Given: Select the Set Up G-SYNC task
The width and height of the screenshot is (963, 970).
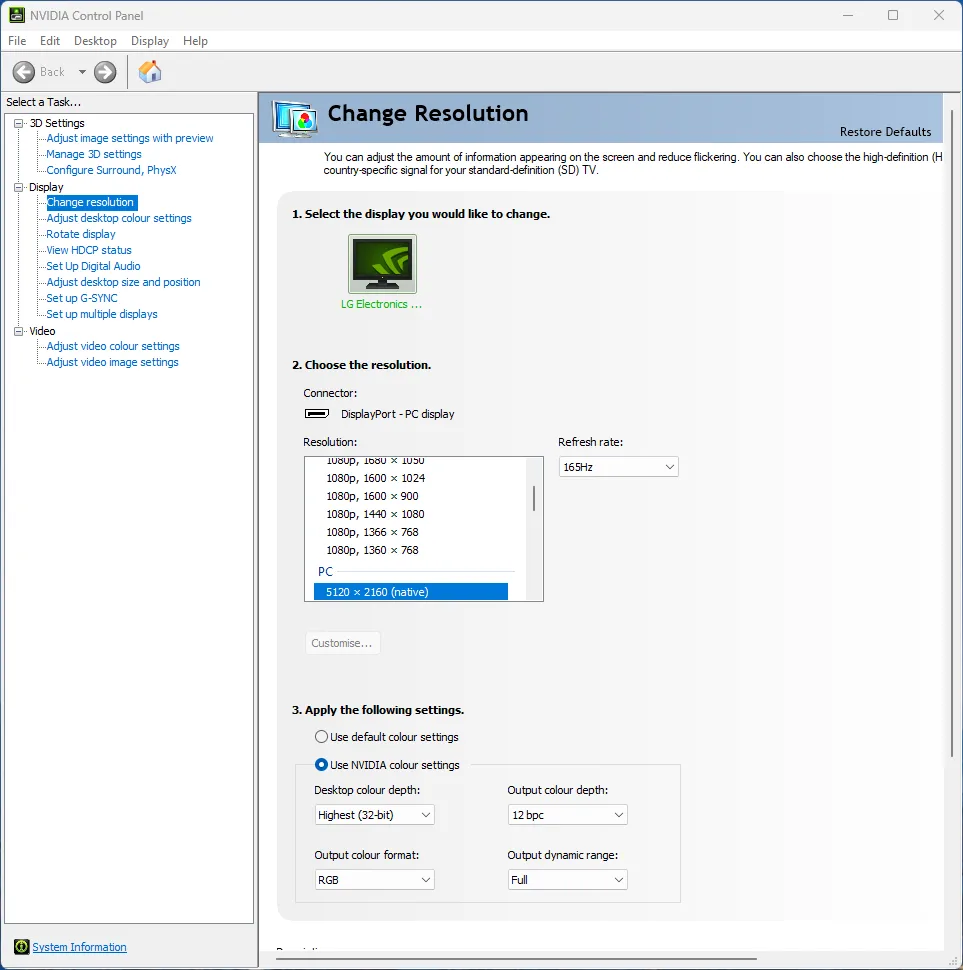Looking at the screenshot, I should coord(82,298).
